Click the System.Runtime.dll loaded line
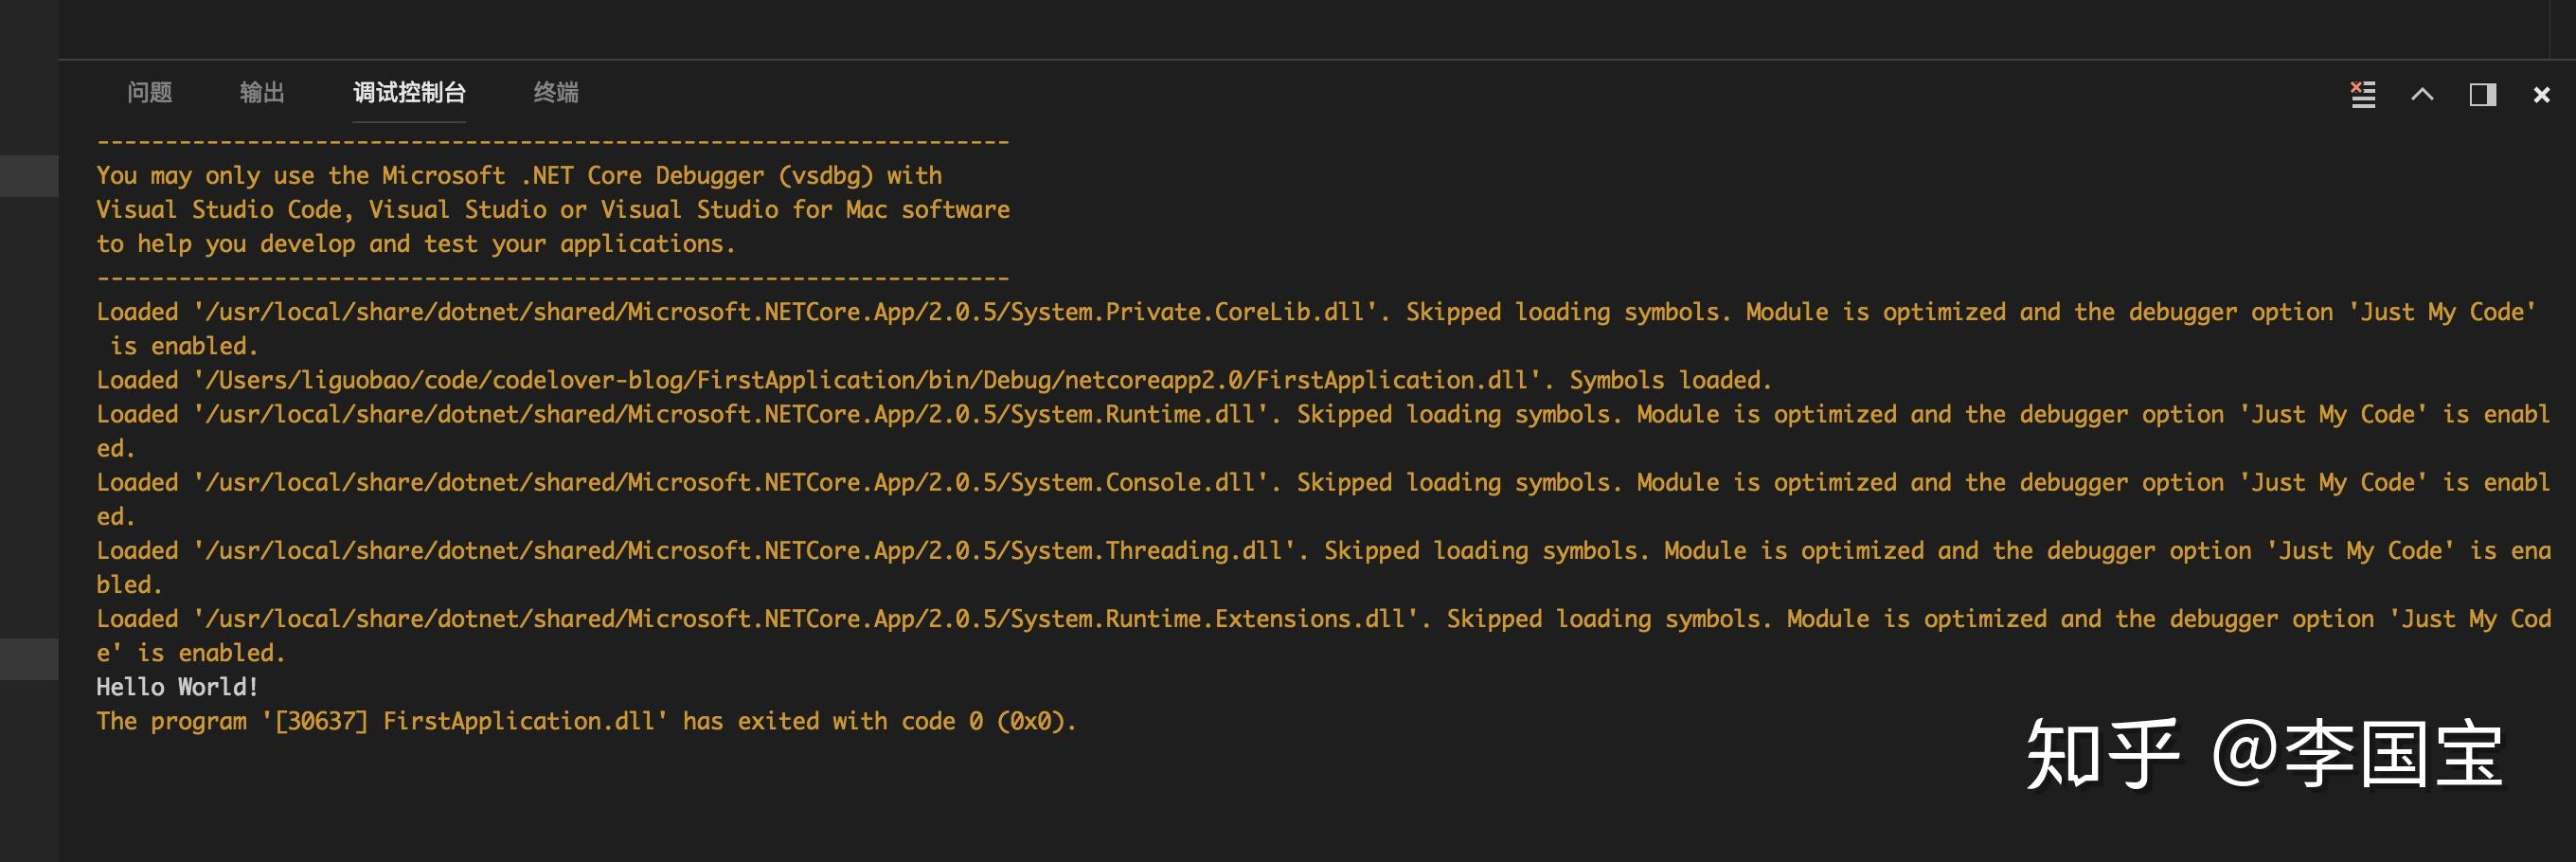Screen dimensions: 2576x862 [1323, 430]
